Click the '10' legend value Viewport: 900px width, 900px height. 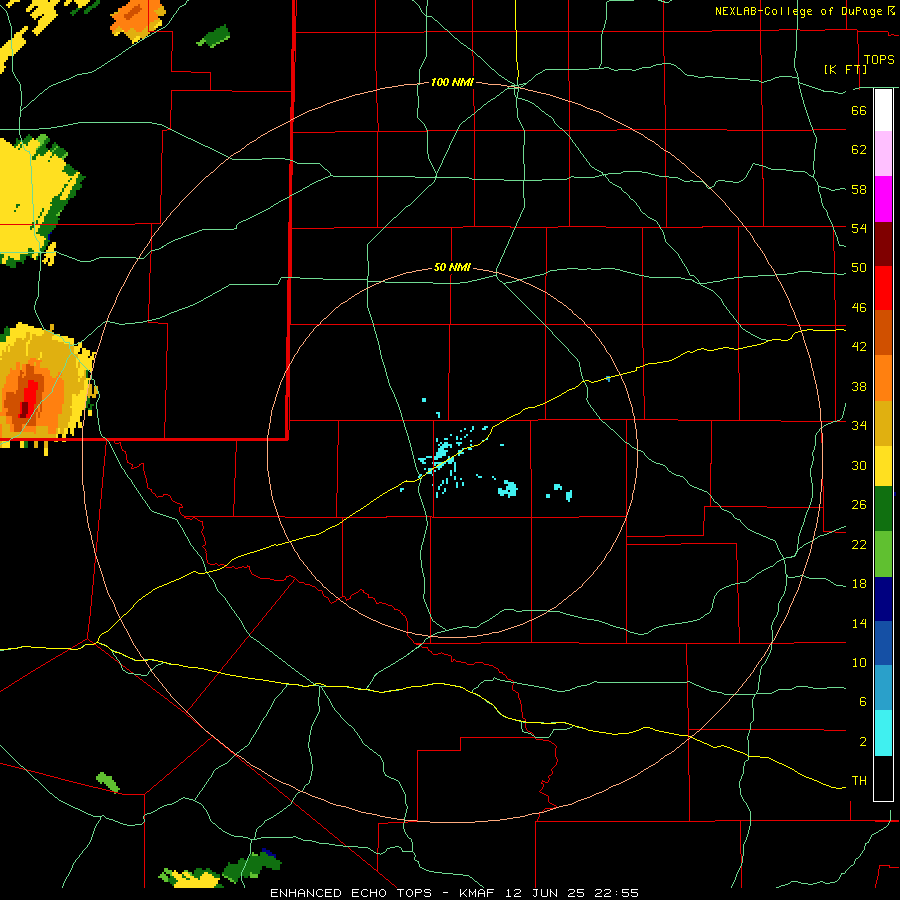click(859, 663)
